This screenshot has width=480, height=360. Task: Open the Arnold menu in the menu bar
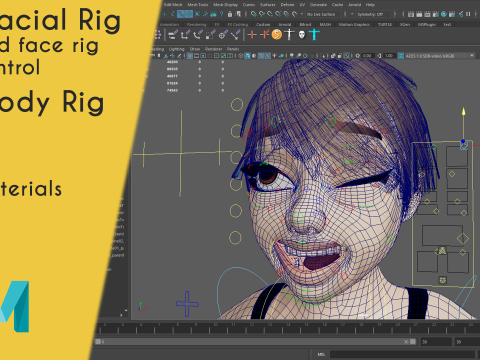(x=354, y=5)
